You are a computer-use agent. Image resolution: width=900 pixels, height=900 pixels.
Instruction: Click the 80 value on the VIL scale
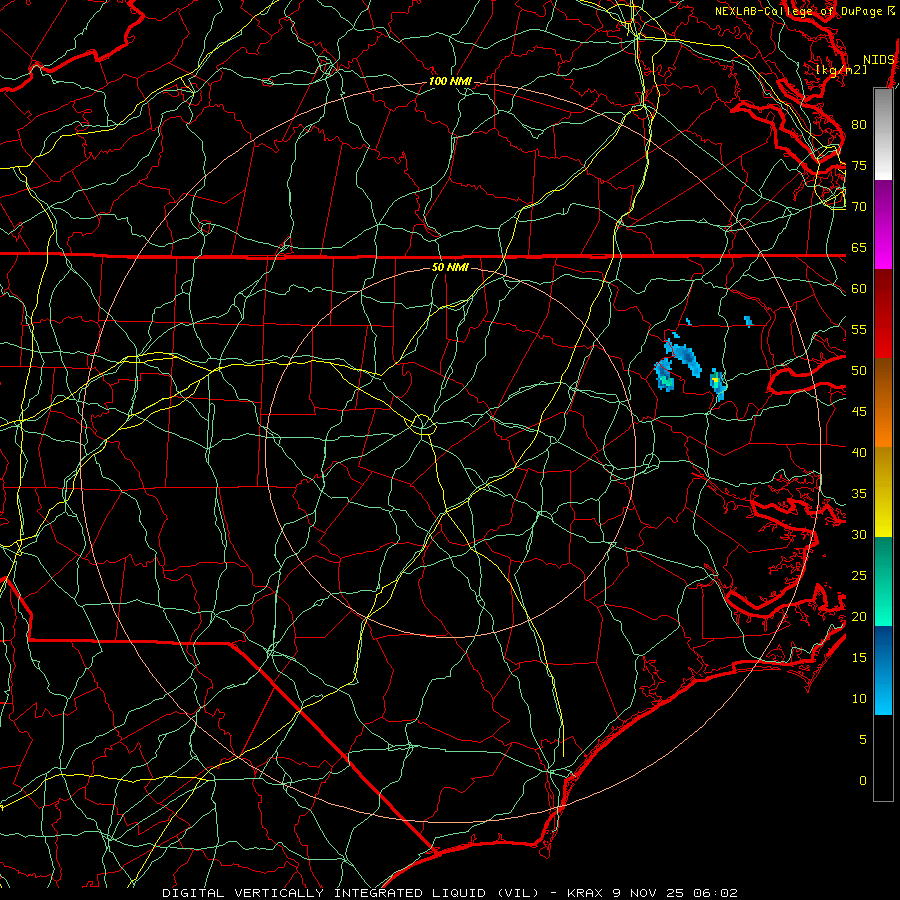[859, 125]
